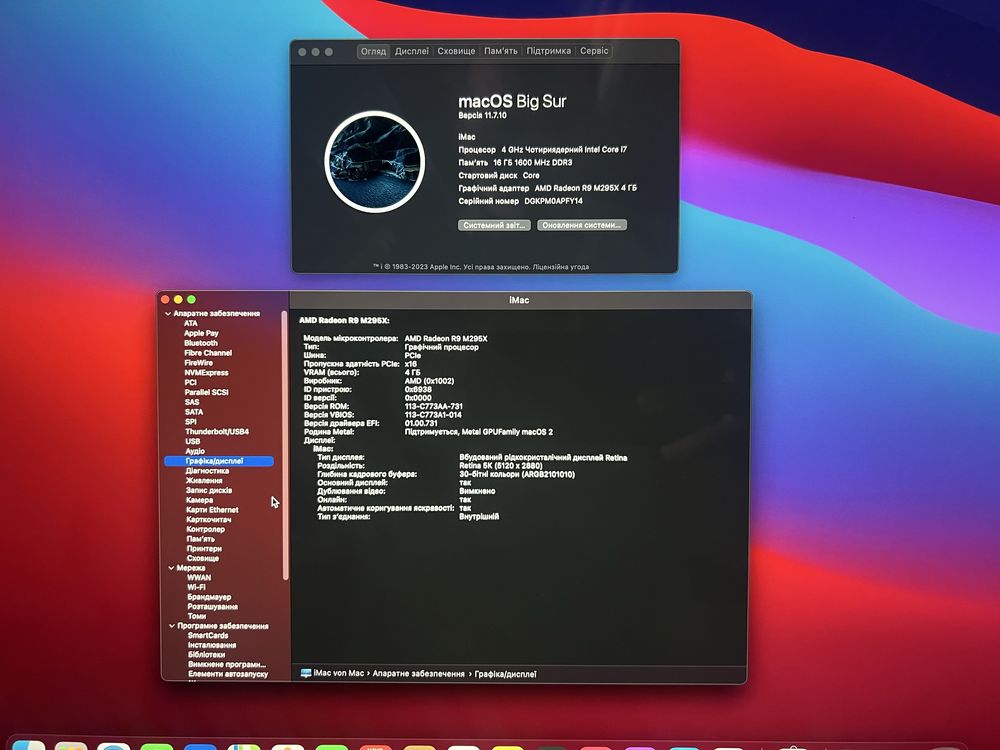Open the Підтримка tab

pos(548,51)
